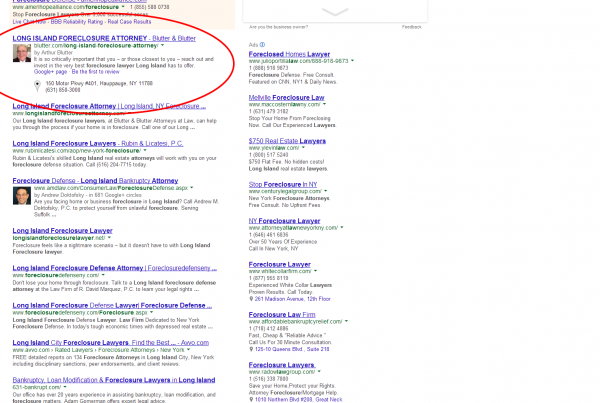Open dropdown arrow beside whitecollarfirm.com ad URL

coord(315,271)
